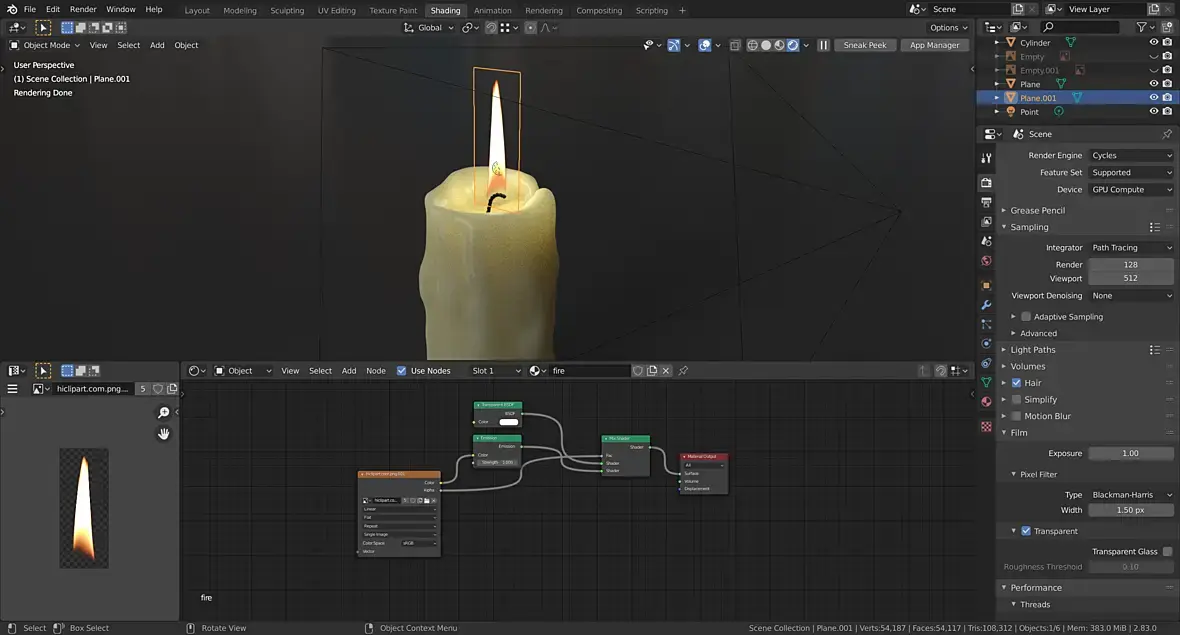Open the Device GPU Compute dropdown
Screen dimensions: 1180x635
tap(1131, 190)
